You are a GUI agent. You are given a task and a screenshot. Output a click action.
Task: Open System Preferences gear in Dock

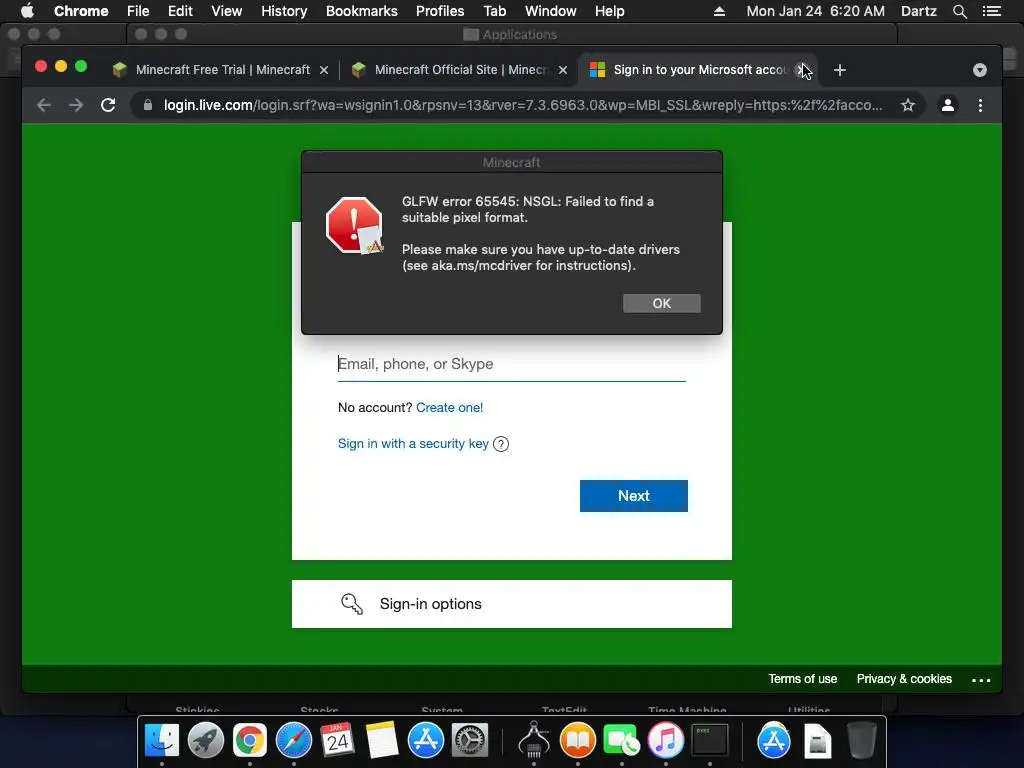tap(470, 741)
